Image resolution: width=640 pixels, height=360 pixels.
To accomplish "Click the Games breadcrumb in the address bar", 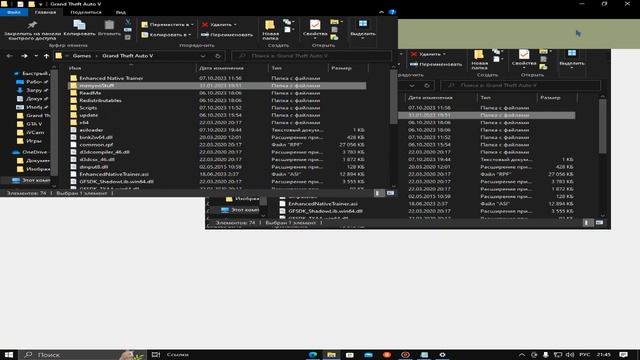I will pos(82,56).
